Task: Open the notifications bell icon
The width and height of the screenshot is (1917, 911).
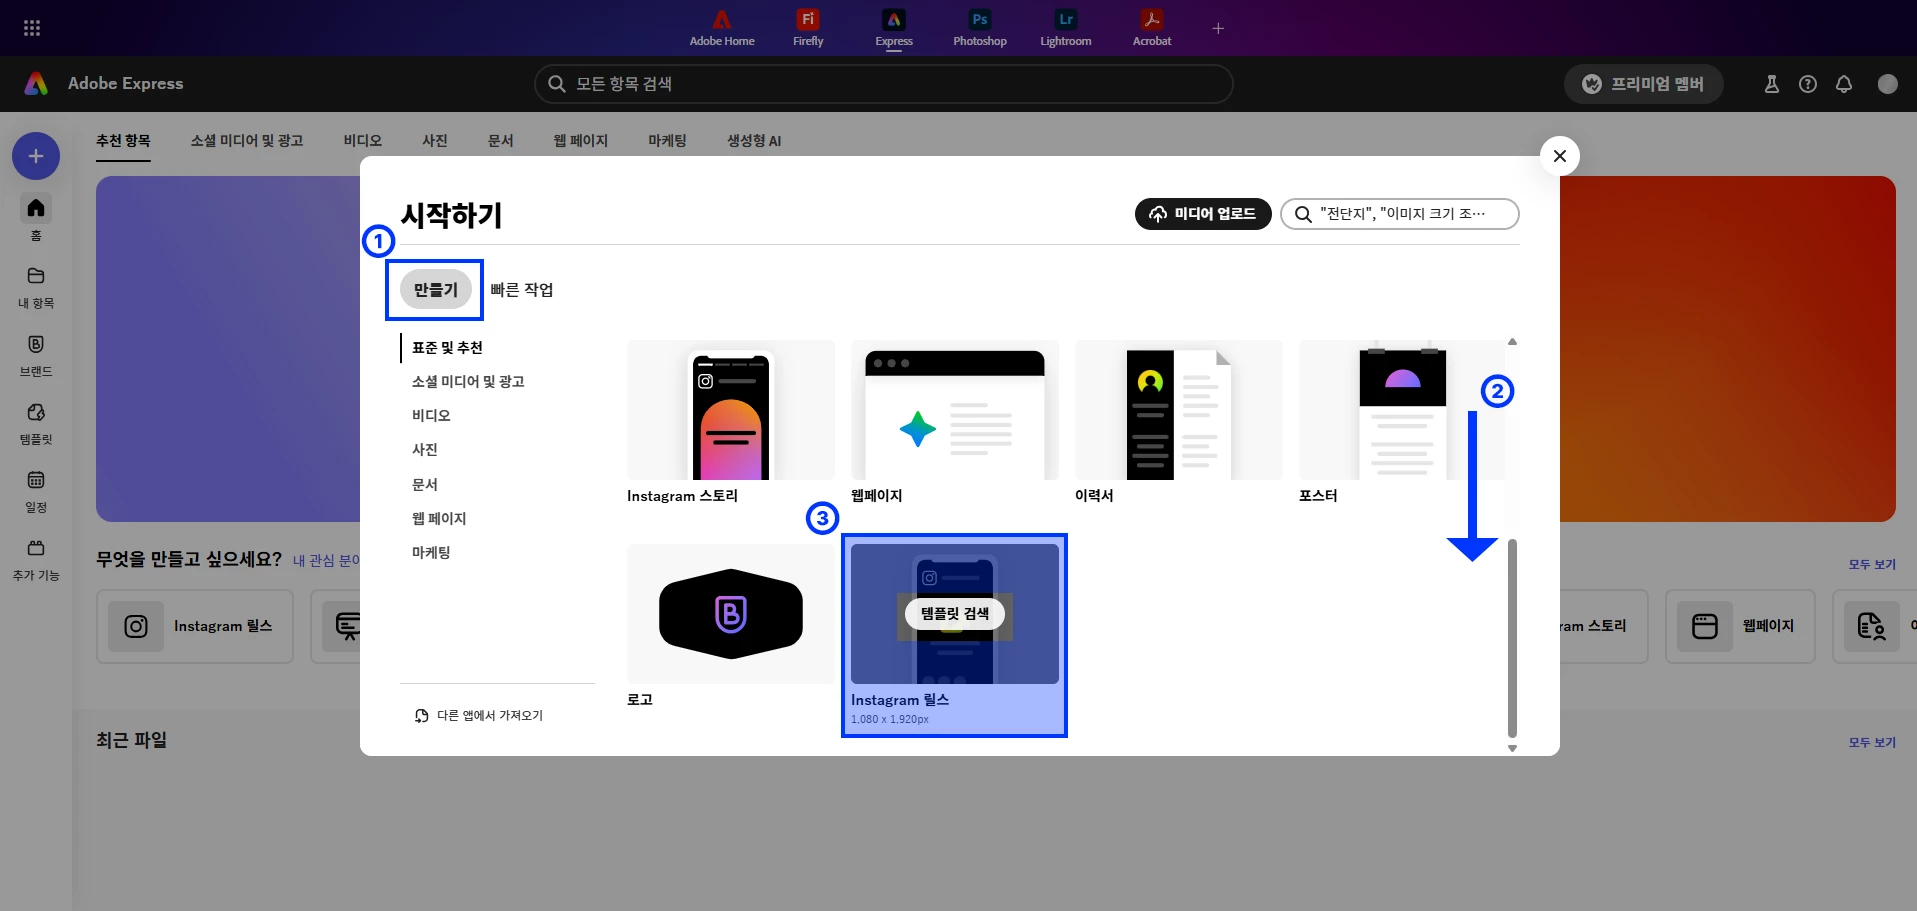Action: coord(1844,84)
